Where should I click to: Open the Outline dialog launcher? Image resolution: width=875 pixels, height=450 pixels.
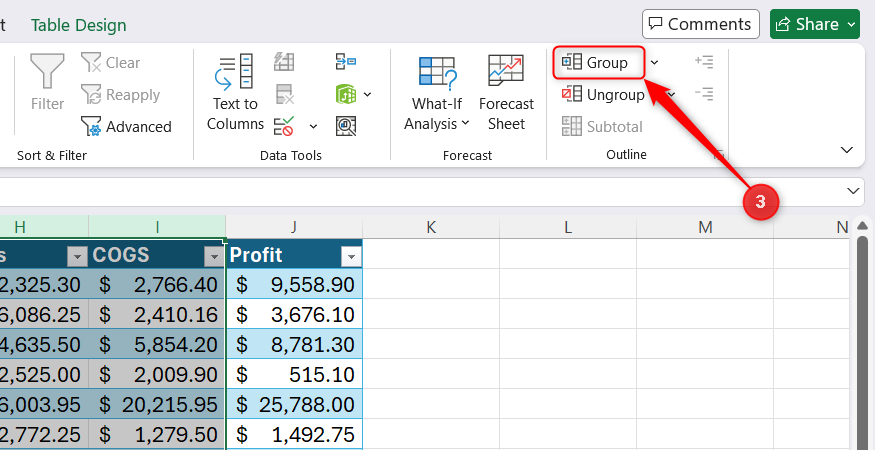(x=719, y=154)
